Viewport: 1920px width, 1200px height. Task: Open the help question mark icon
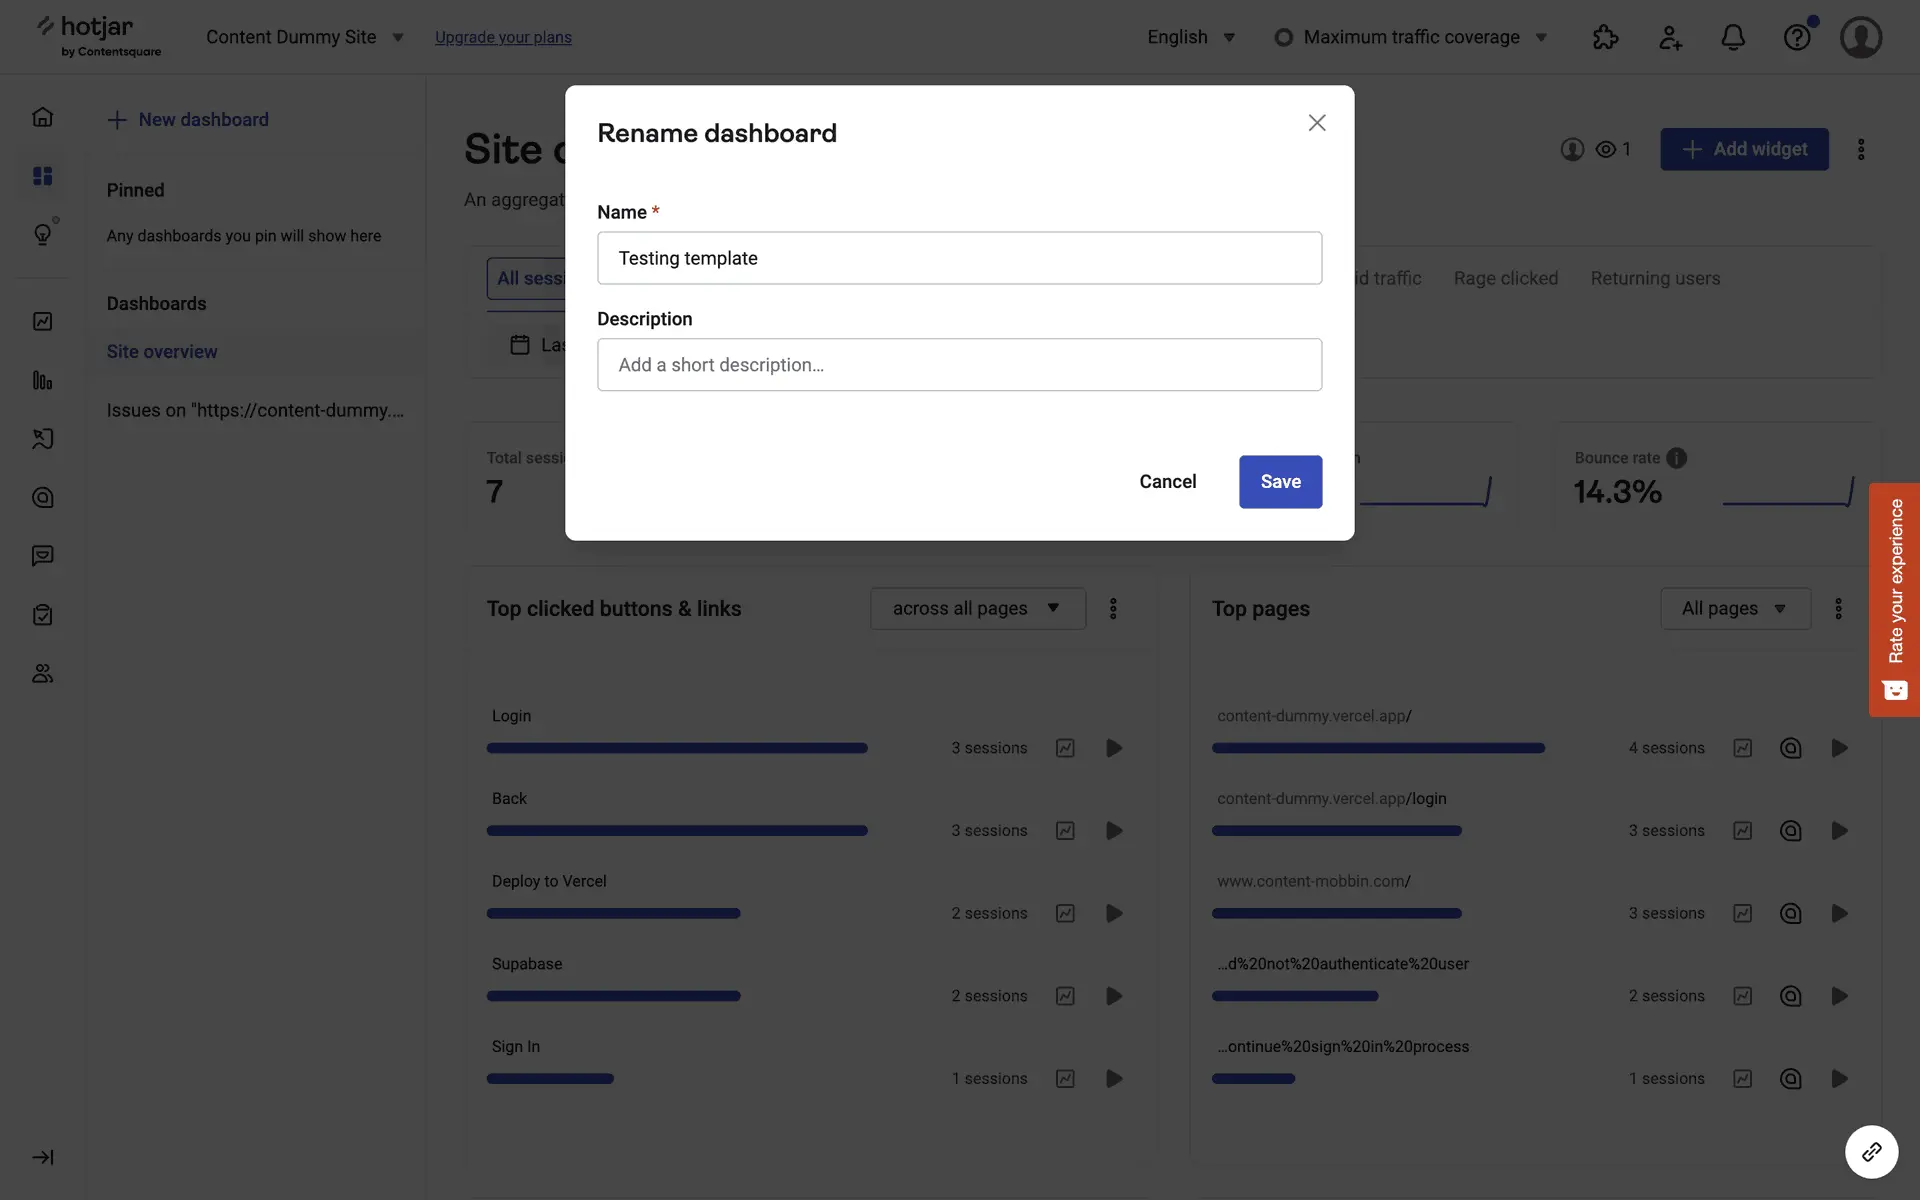coord(1796,38)
